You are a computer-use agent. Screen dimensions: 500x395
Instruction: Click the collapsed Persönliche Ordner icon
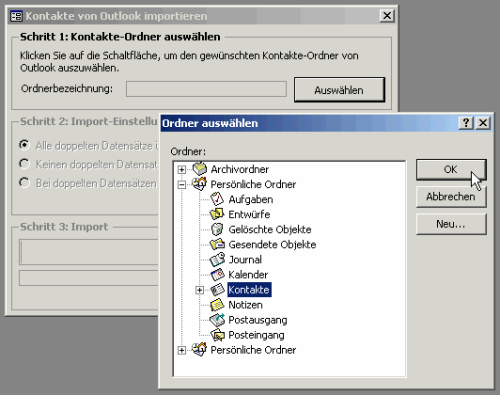tap(200, 350)
